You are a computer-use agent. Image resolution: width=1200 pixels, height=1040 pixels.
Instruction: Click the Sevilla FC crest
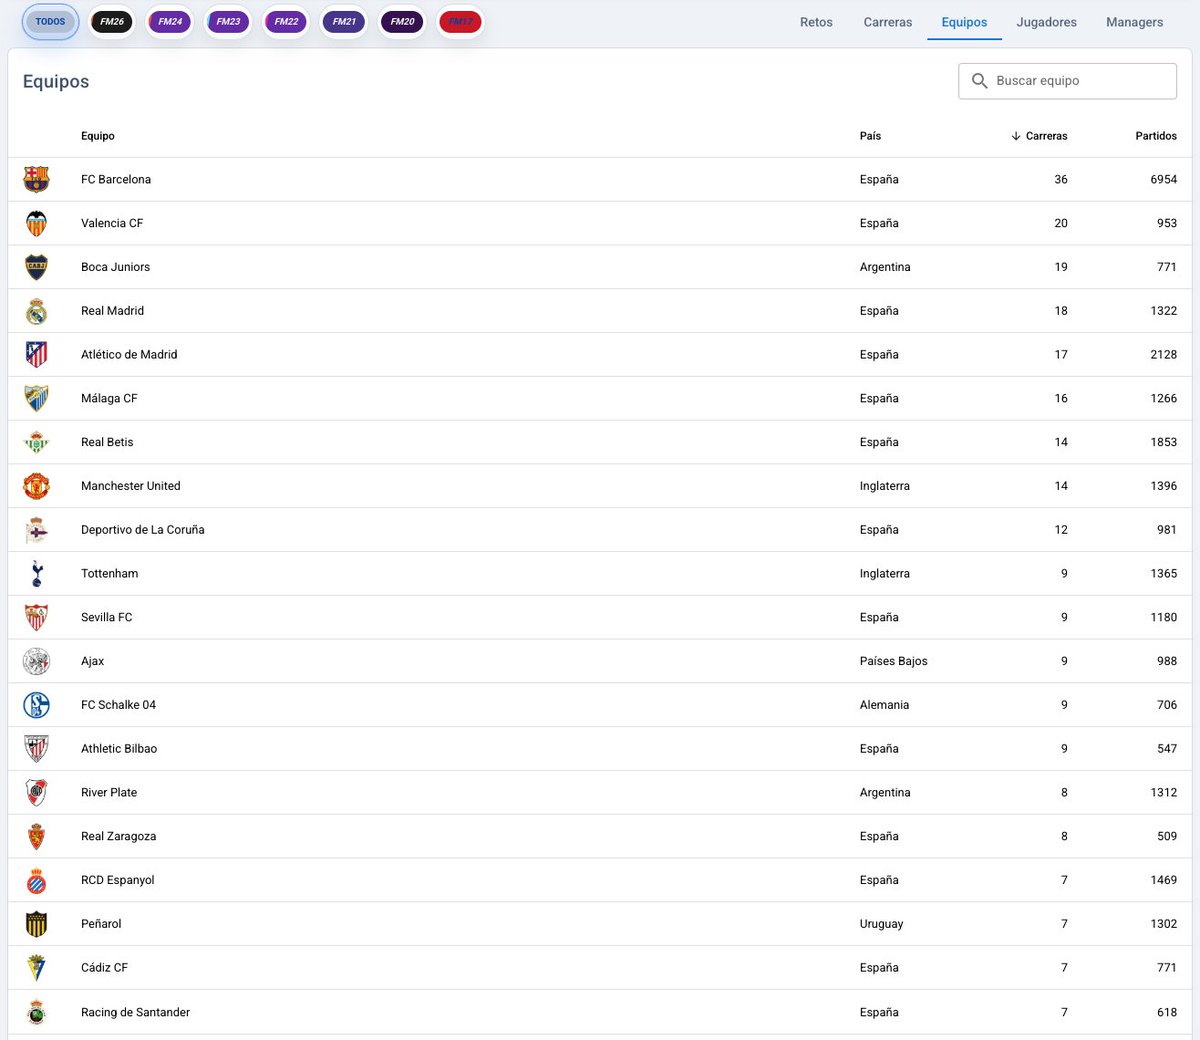click(36, 617)
